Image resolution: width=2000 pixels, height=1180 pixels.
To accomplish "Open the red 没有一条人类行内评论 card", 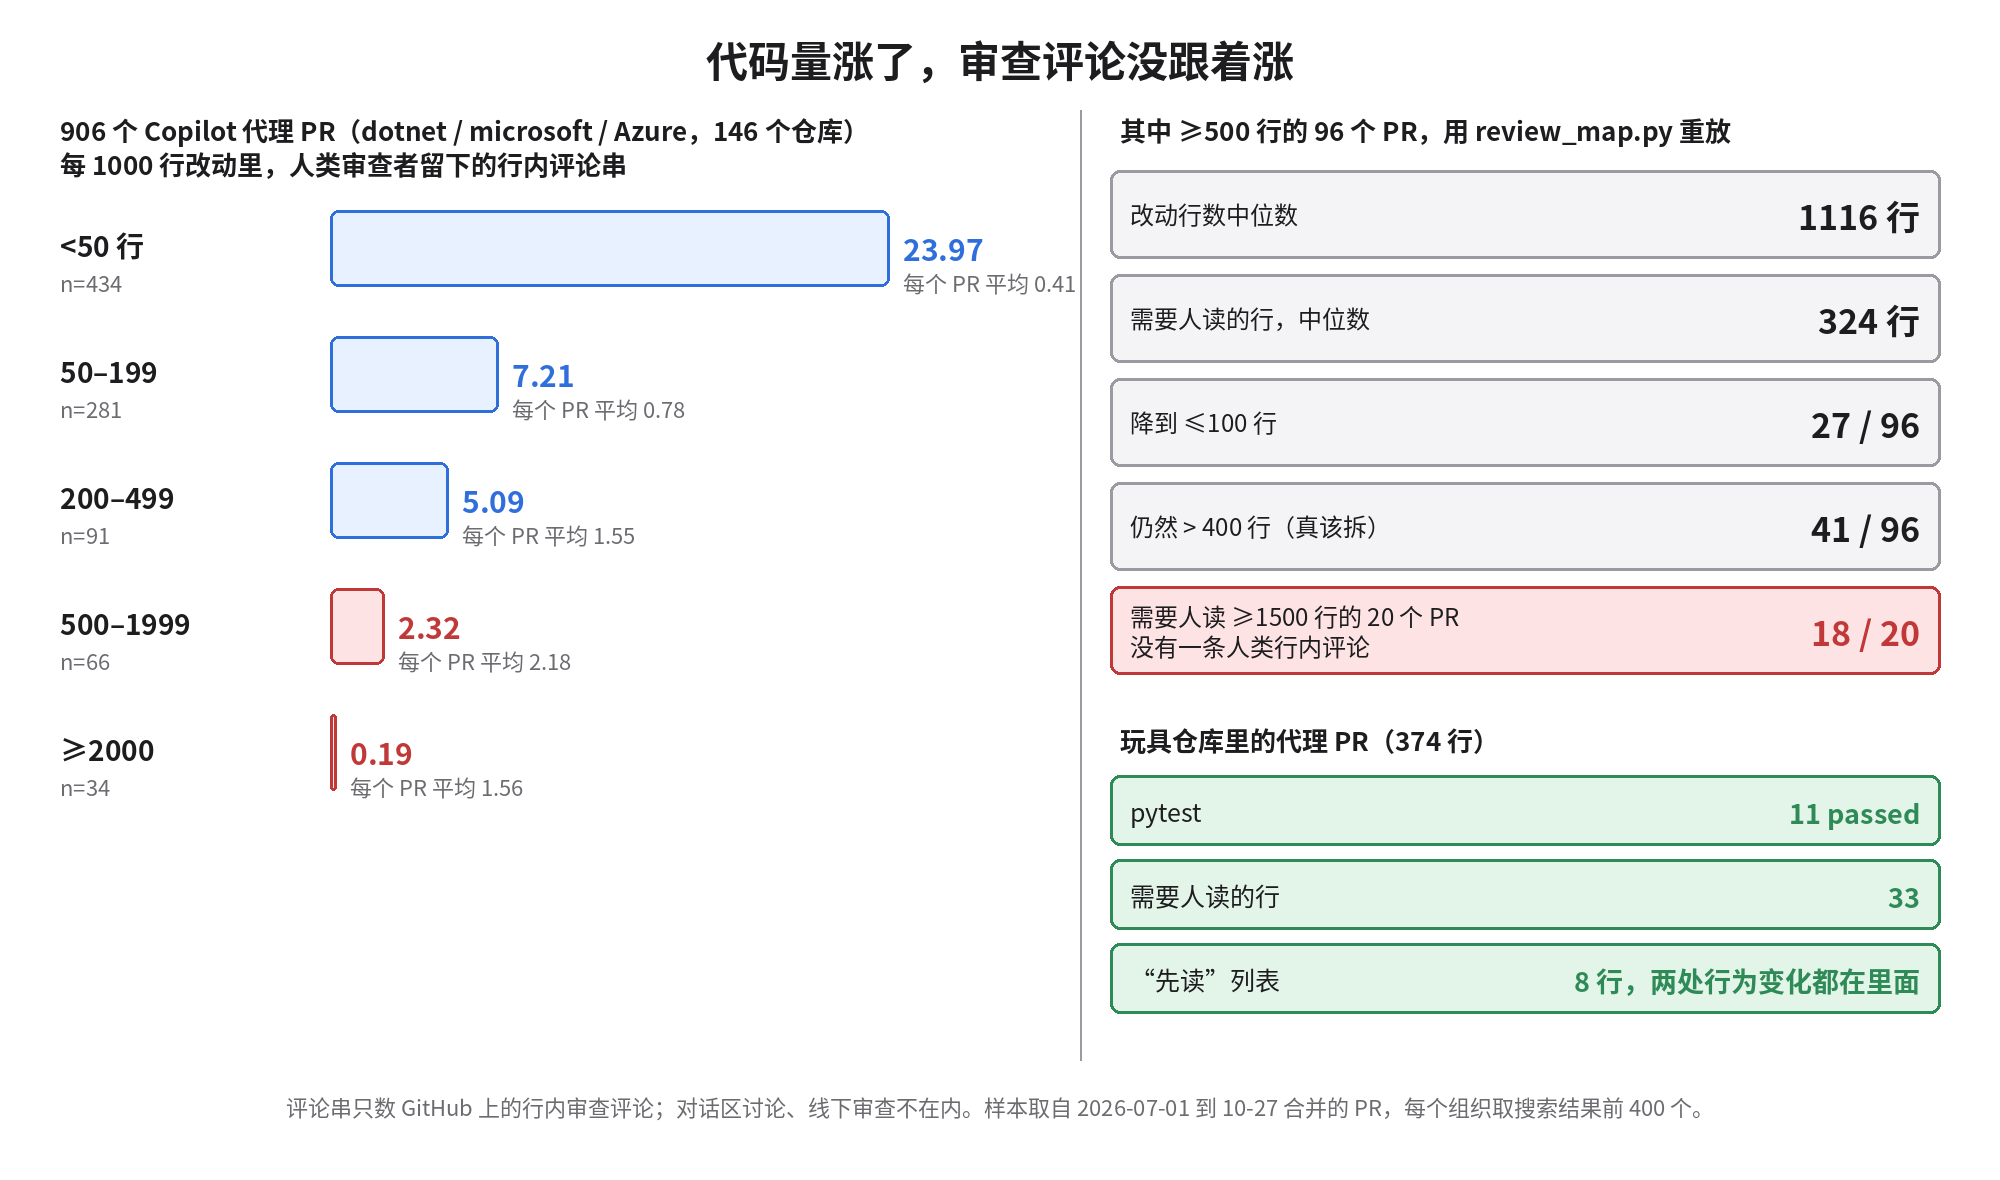I will pos(1525,631).
